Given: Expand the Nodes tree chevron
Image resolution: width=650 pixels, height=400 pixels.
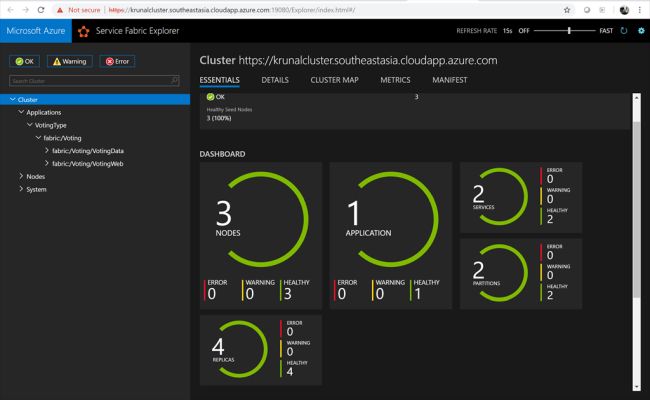Looking at the screenshot, I should coord(21,176).
